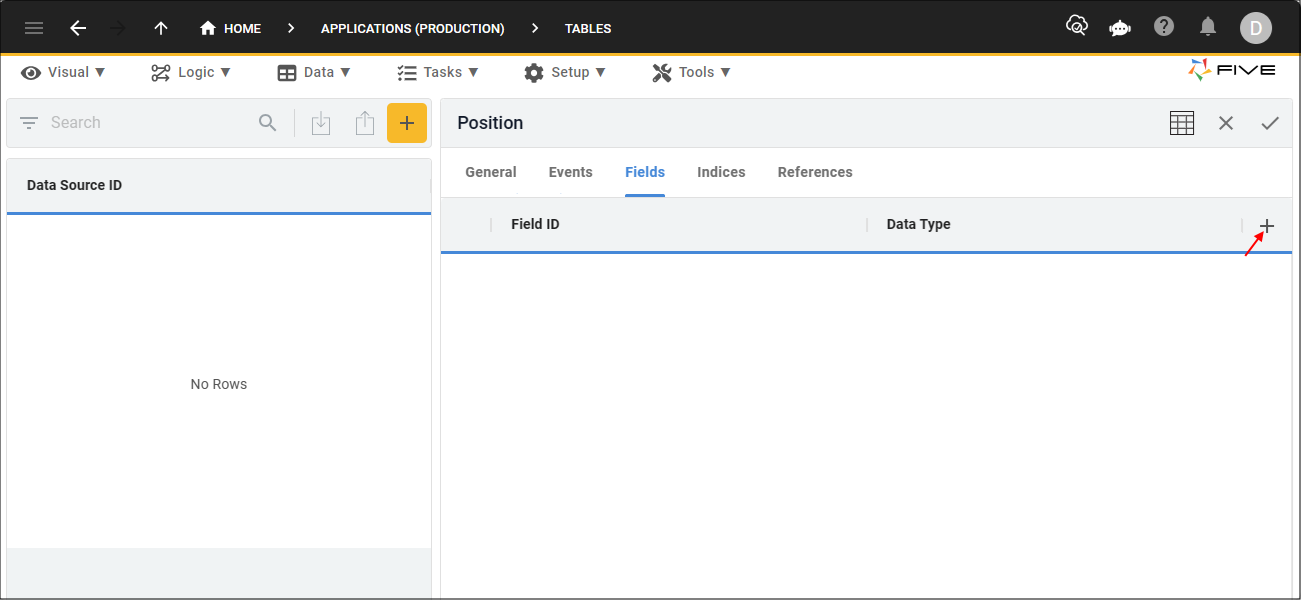Screen dimensions: 1301x600
Task: Click the hamburger menu icon
Action: pyautogui.click(x=33, y=27)
